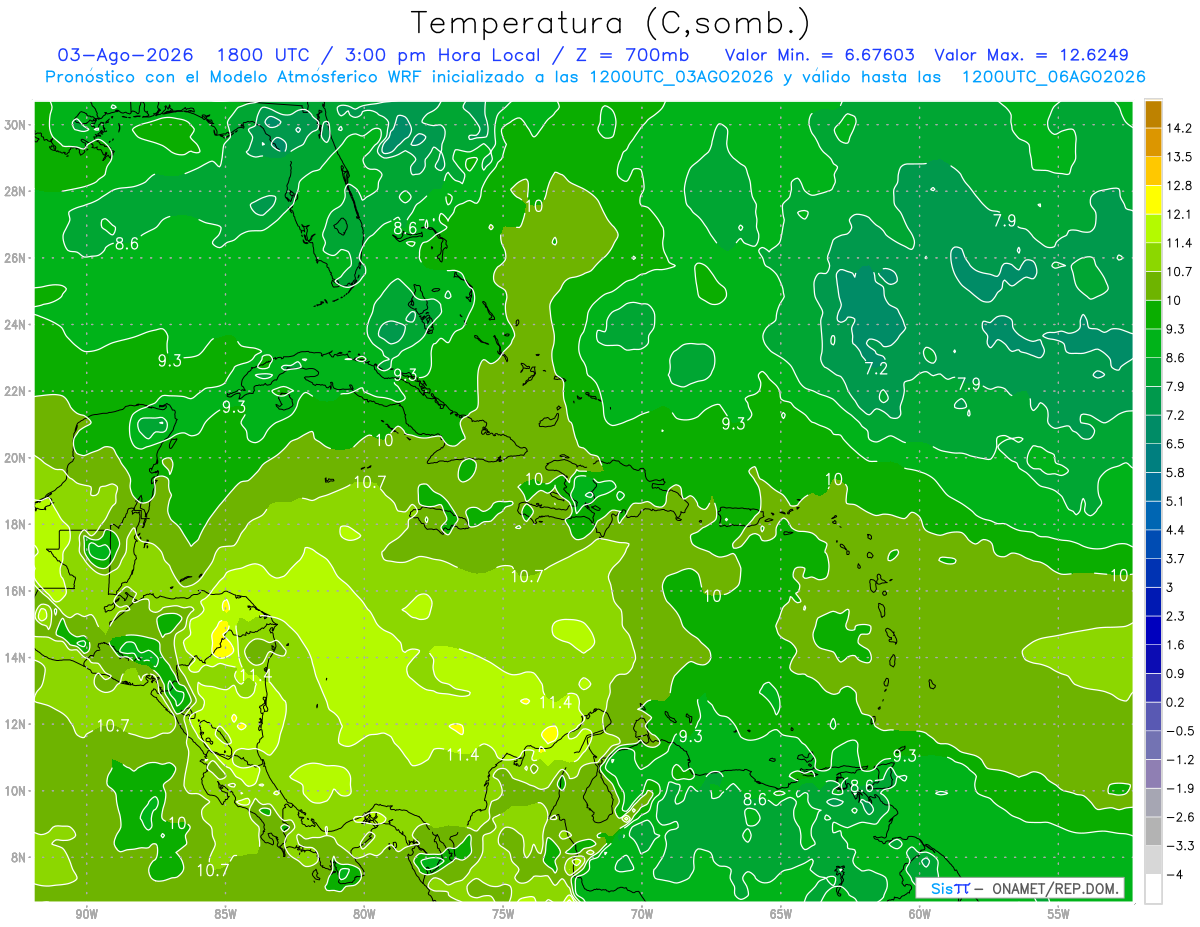Click colorbar label "6.5"

pyautogui.click(x=1176, y=443)
